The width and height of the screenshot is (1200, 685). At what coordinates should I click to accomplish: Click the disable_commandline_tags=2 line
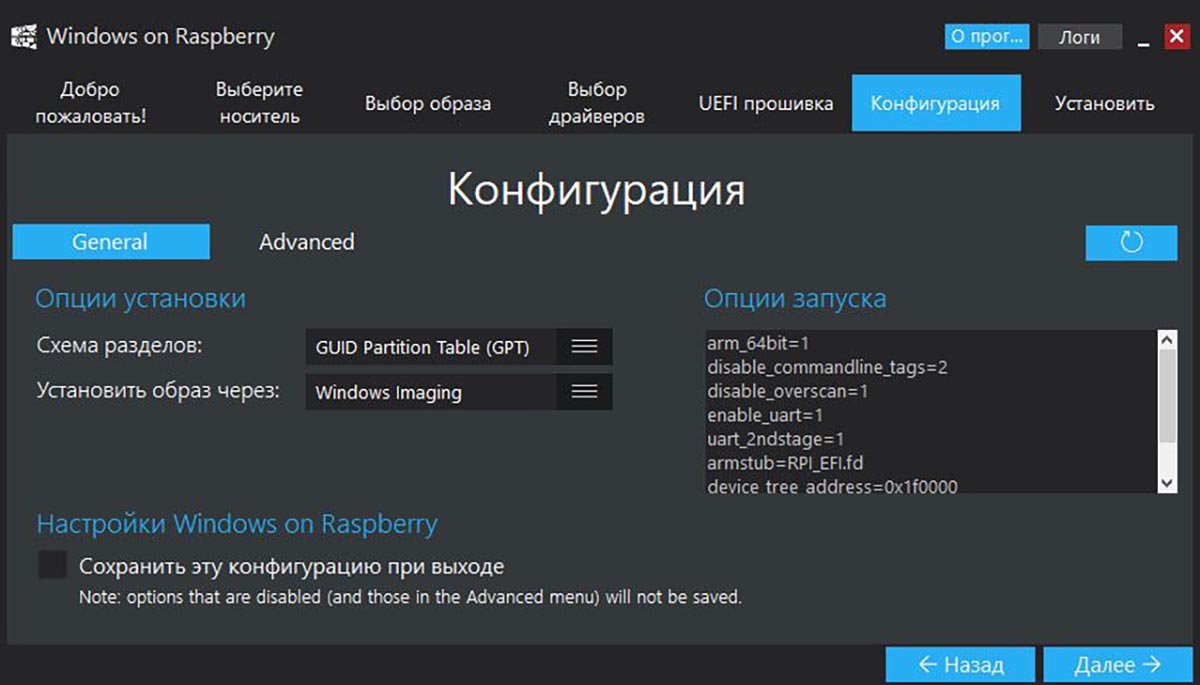coord(827,367)
